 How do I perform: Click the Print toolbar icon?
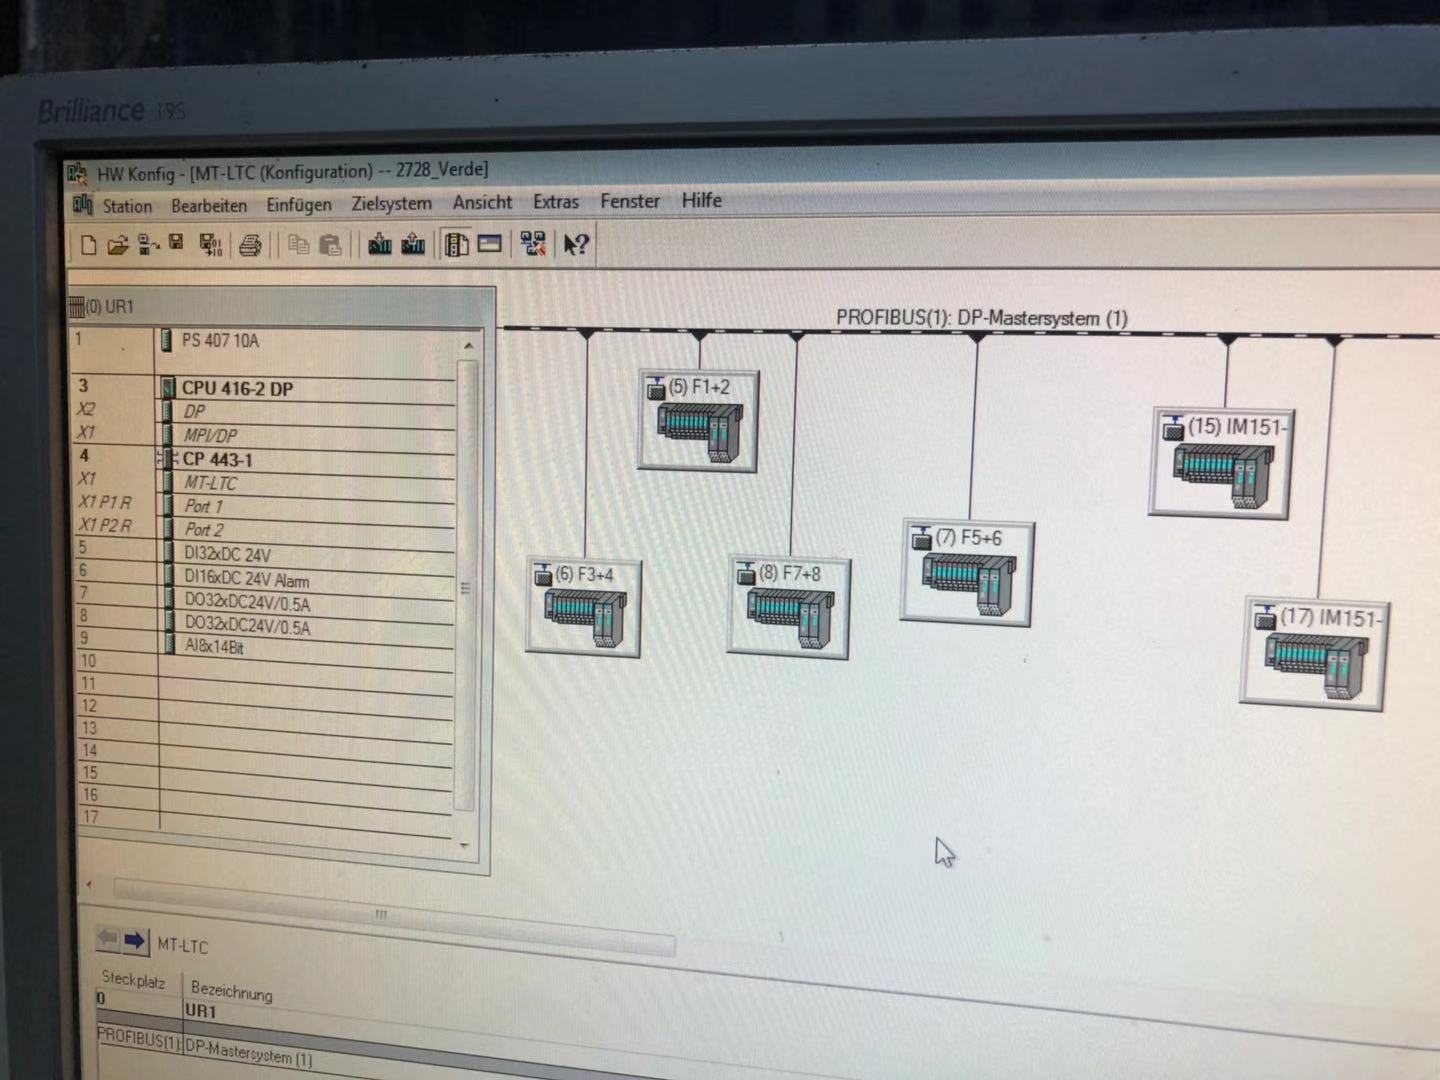pos(250,245)
